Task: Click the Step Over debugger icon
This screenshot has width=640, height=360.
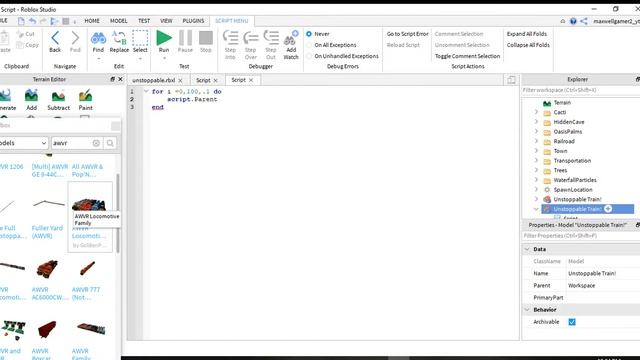Action: [x=251, y=38]
